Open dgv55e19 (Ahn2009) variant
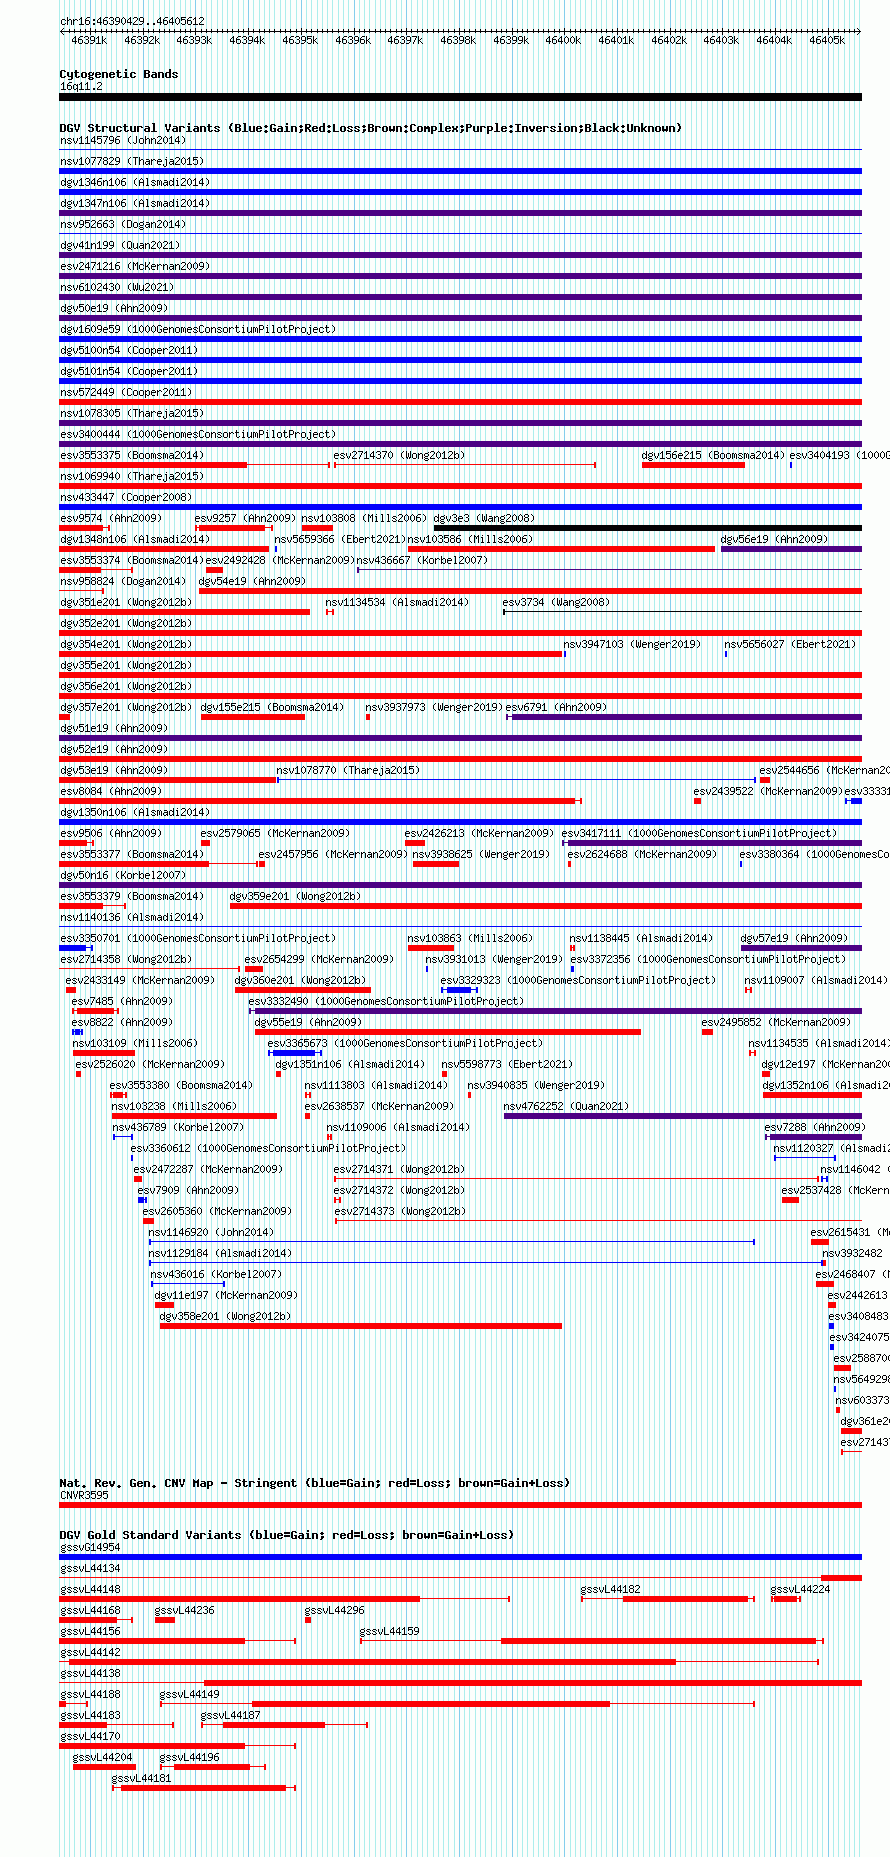The image size is (890, 1857). click(x=308, y=1022)
